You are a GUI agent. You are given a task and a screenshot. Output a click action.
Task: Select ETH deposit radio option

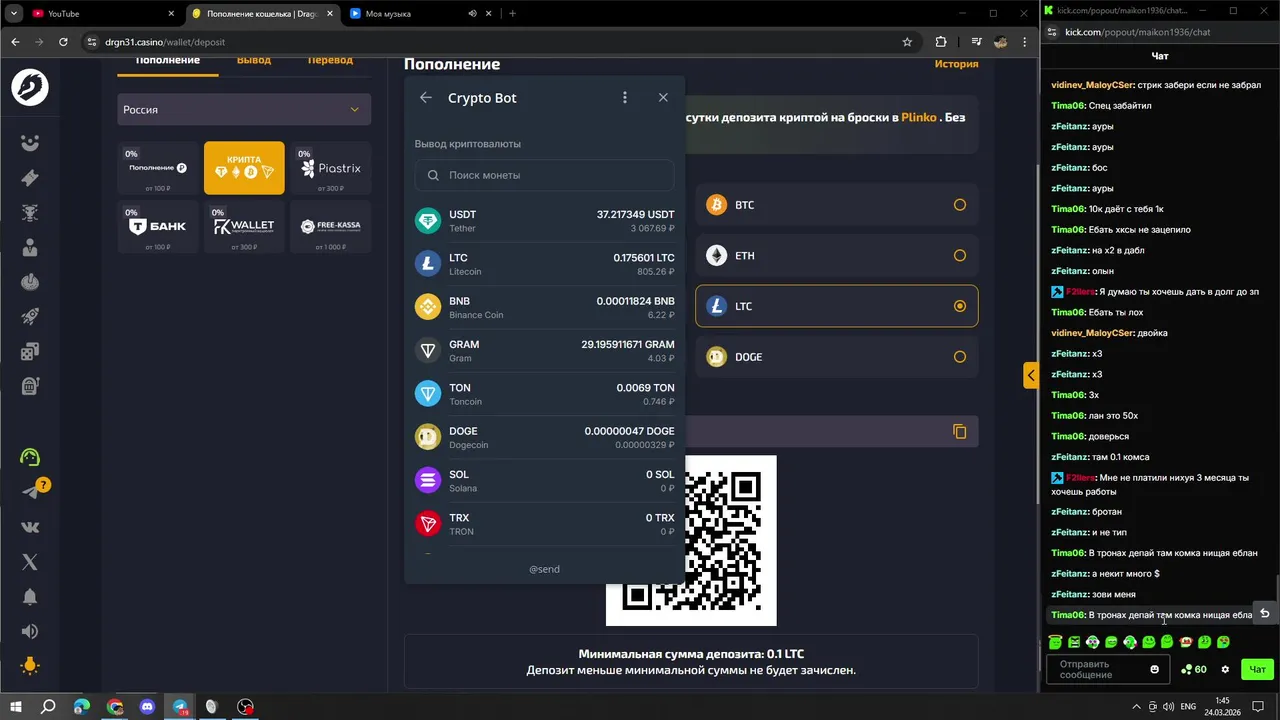(837, 256)
